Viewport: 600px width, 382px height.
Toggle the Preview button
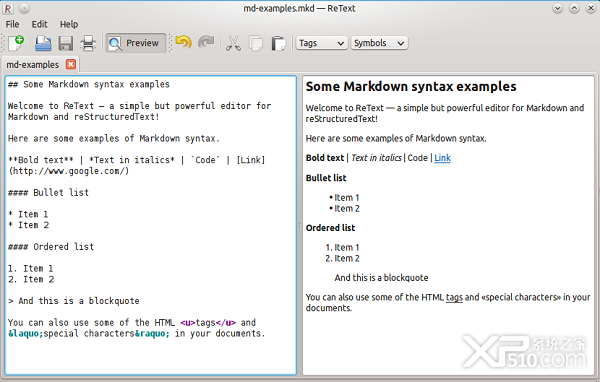135,43
